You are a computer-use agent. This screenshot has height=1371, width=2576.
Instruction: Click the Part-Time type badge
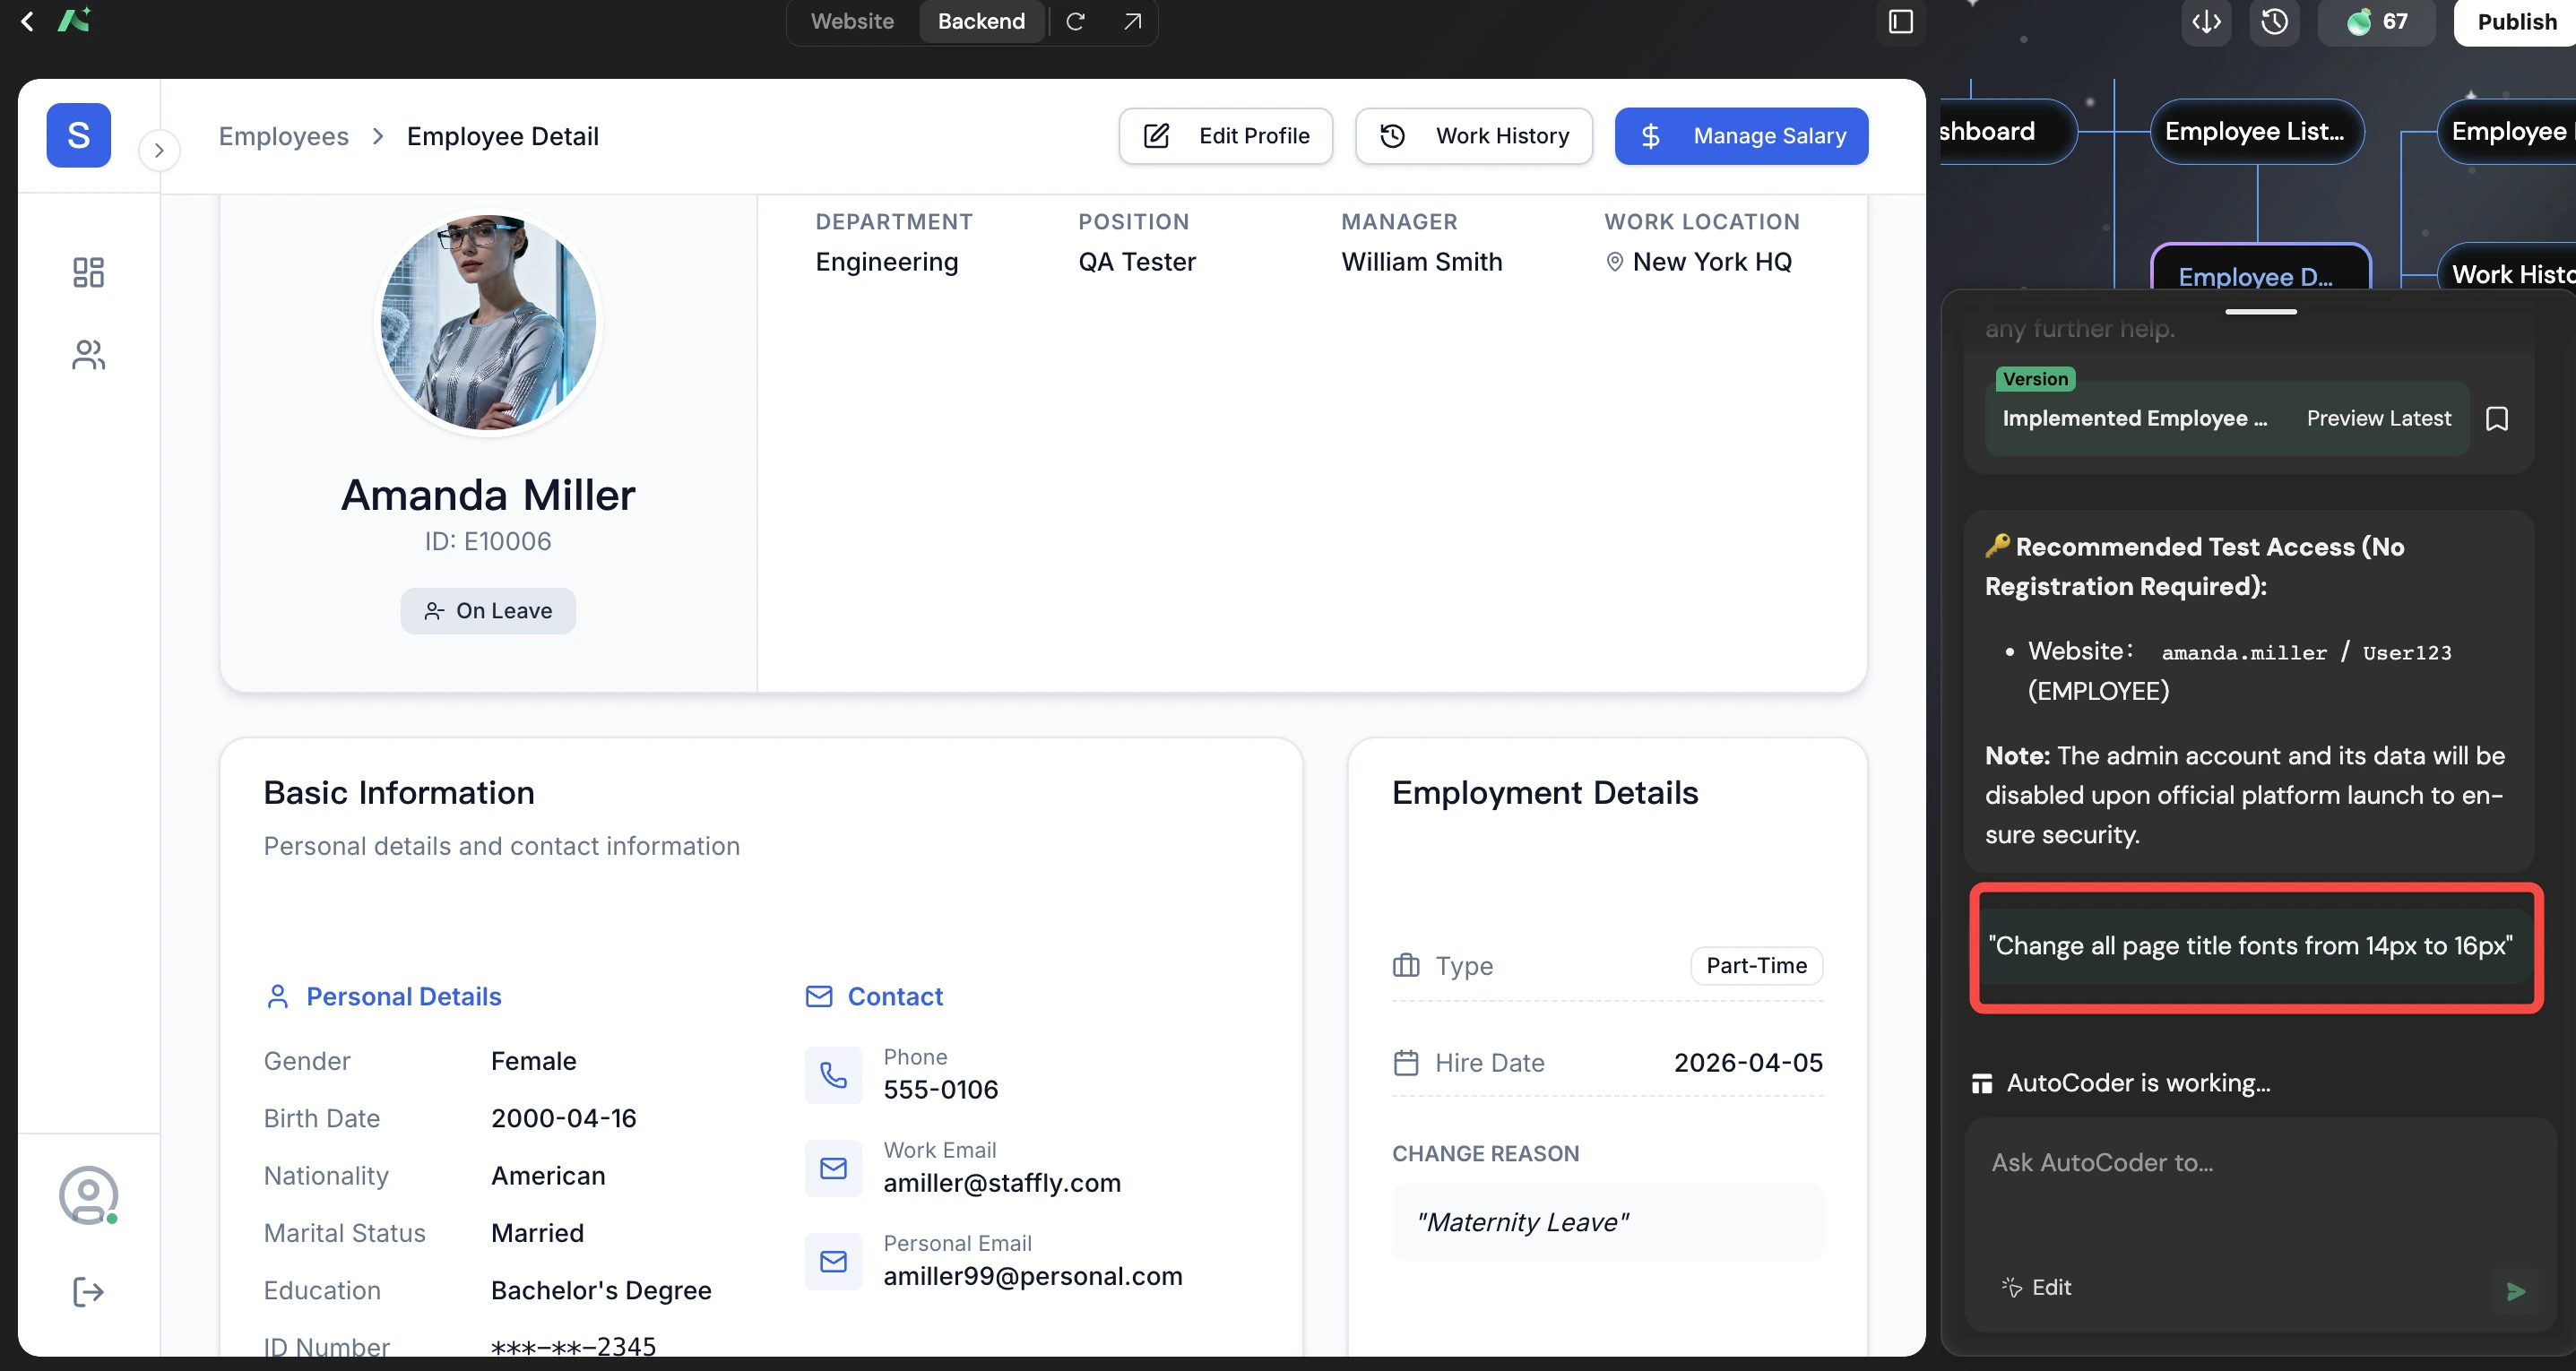pos(1756,965)
